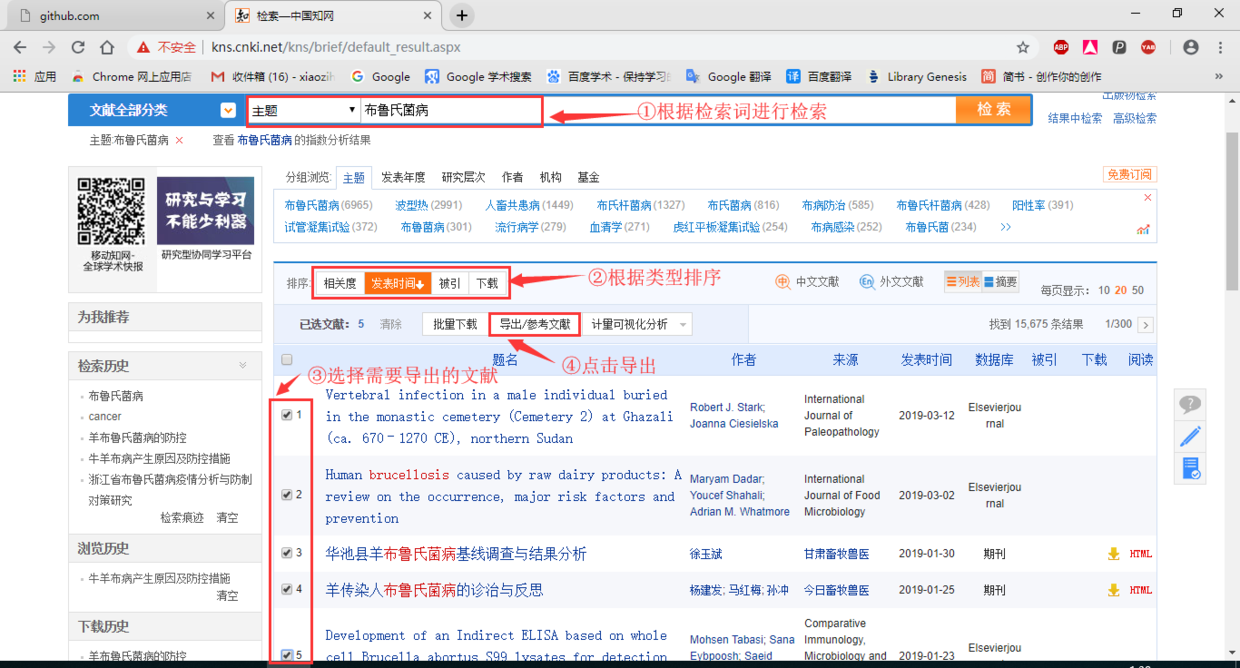Uncheck result row 2 checkbox
Screen dimensions: 1240x668
coord(287,495)
